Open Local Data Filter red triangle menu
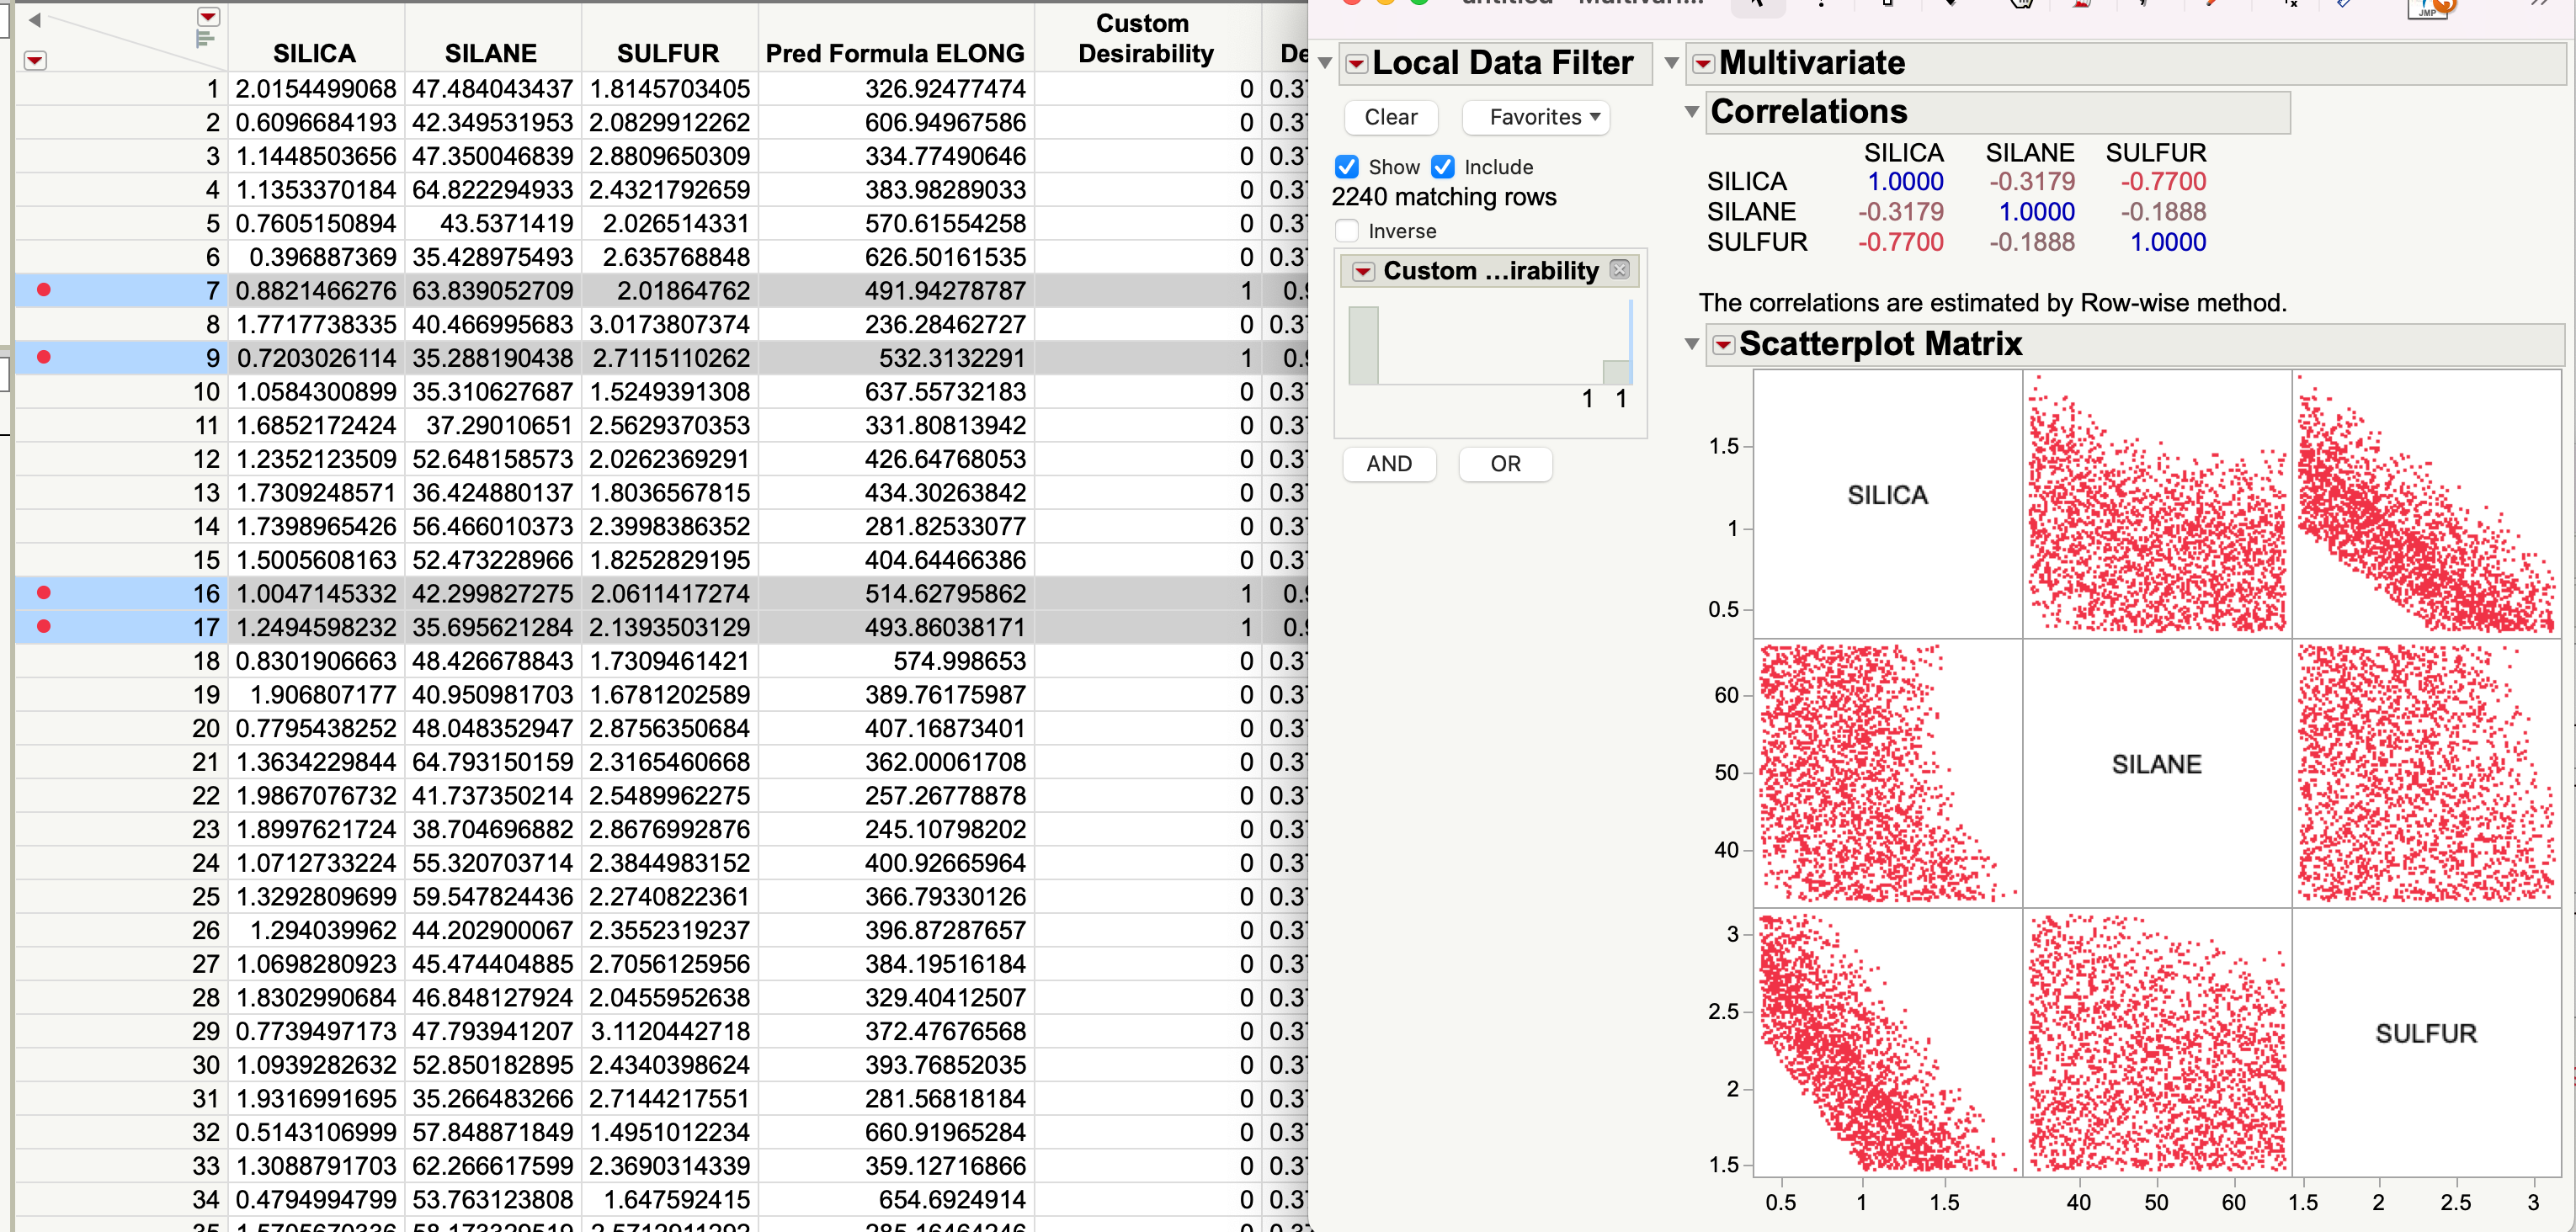Viewport: 2576px width, 1232px height. click(x=1356, y=64)
